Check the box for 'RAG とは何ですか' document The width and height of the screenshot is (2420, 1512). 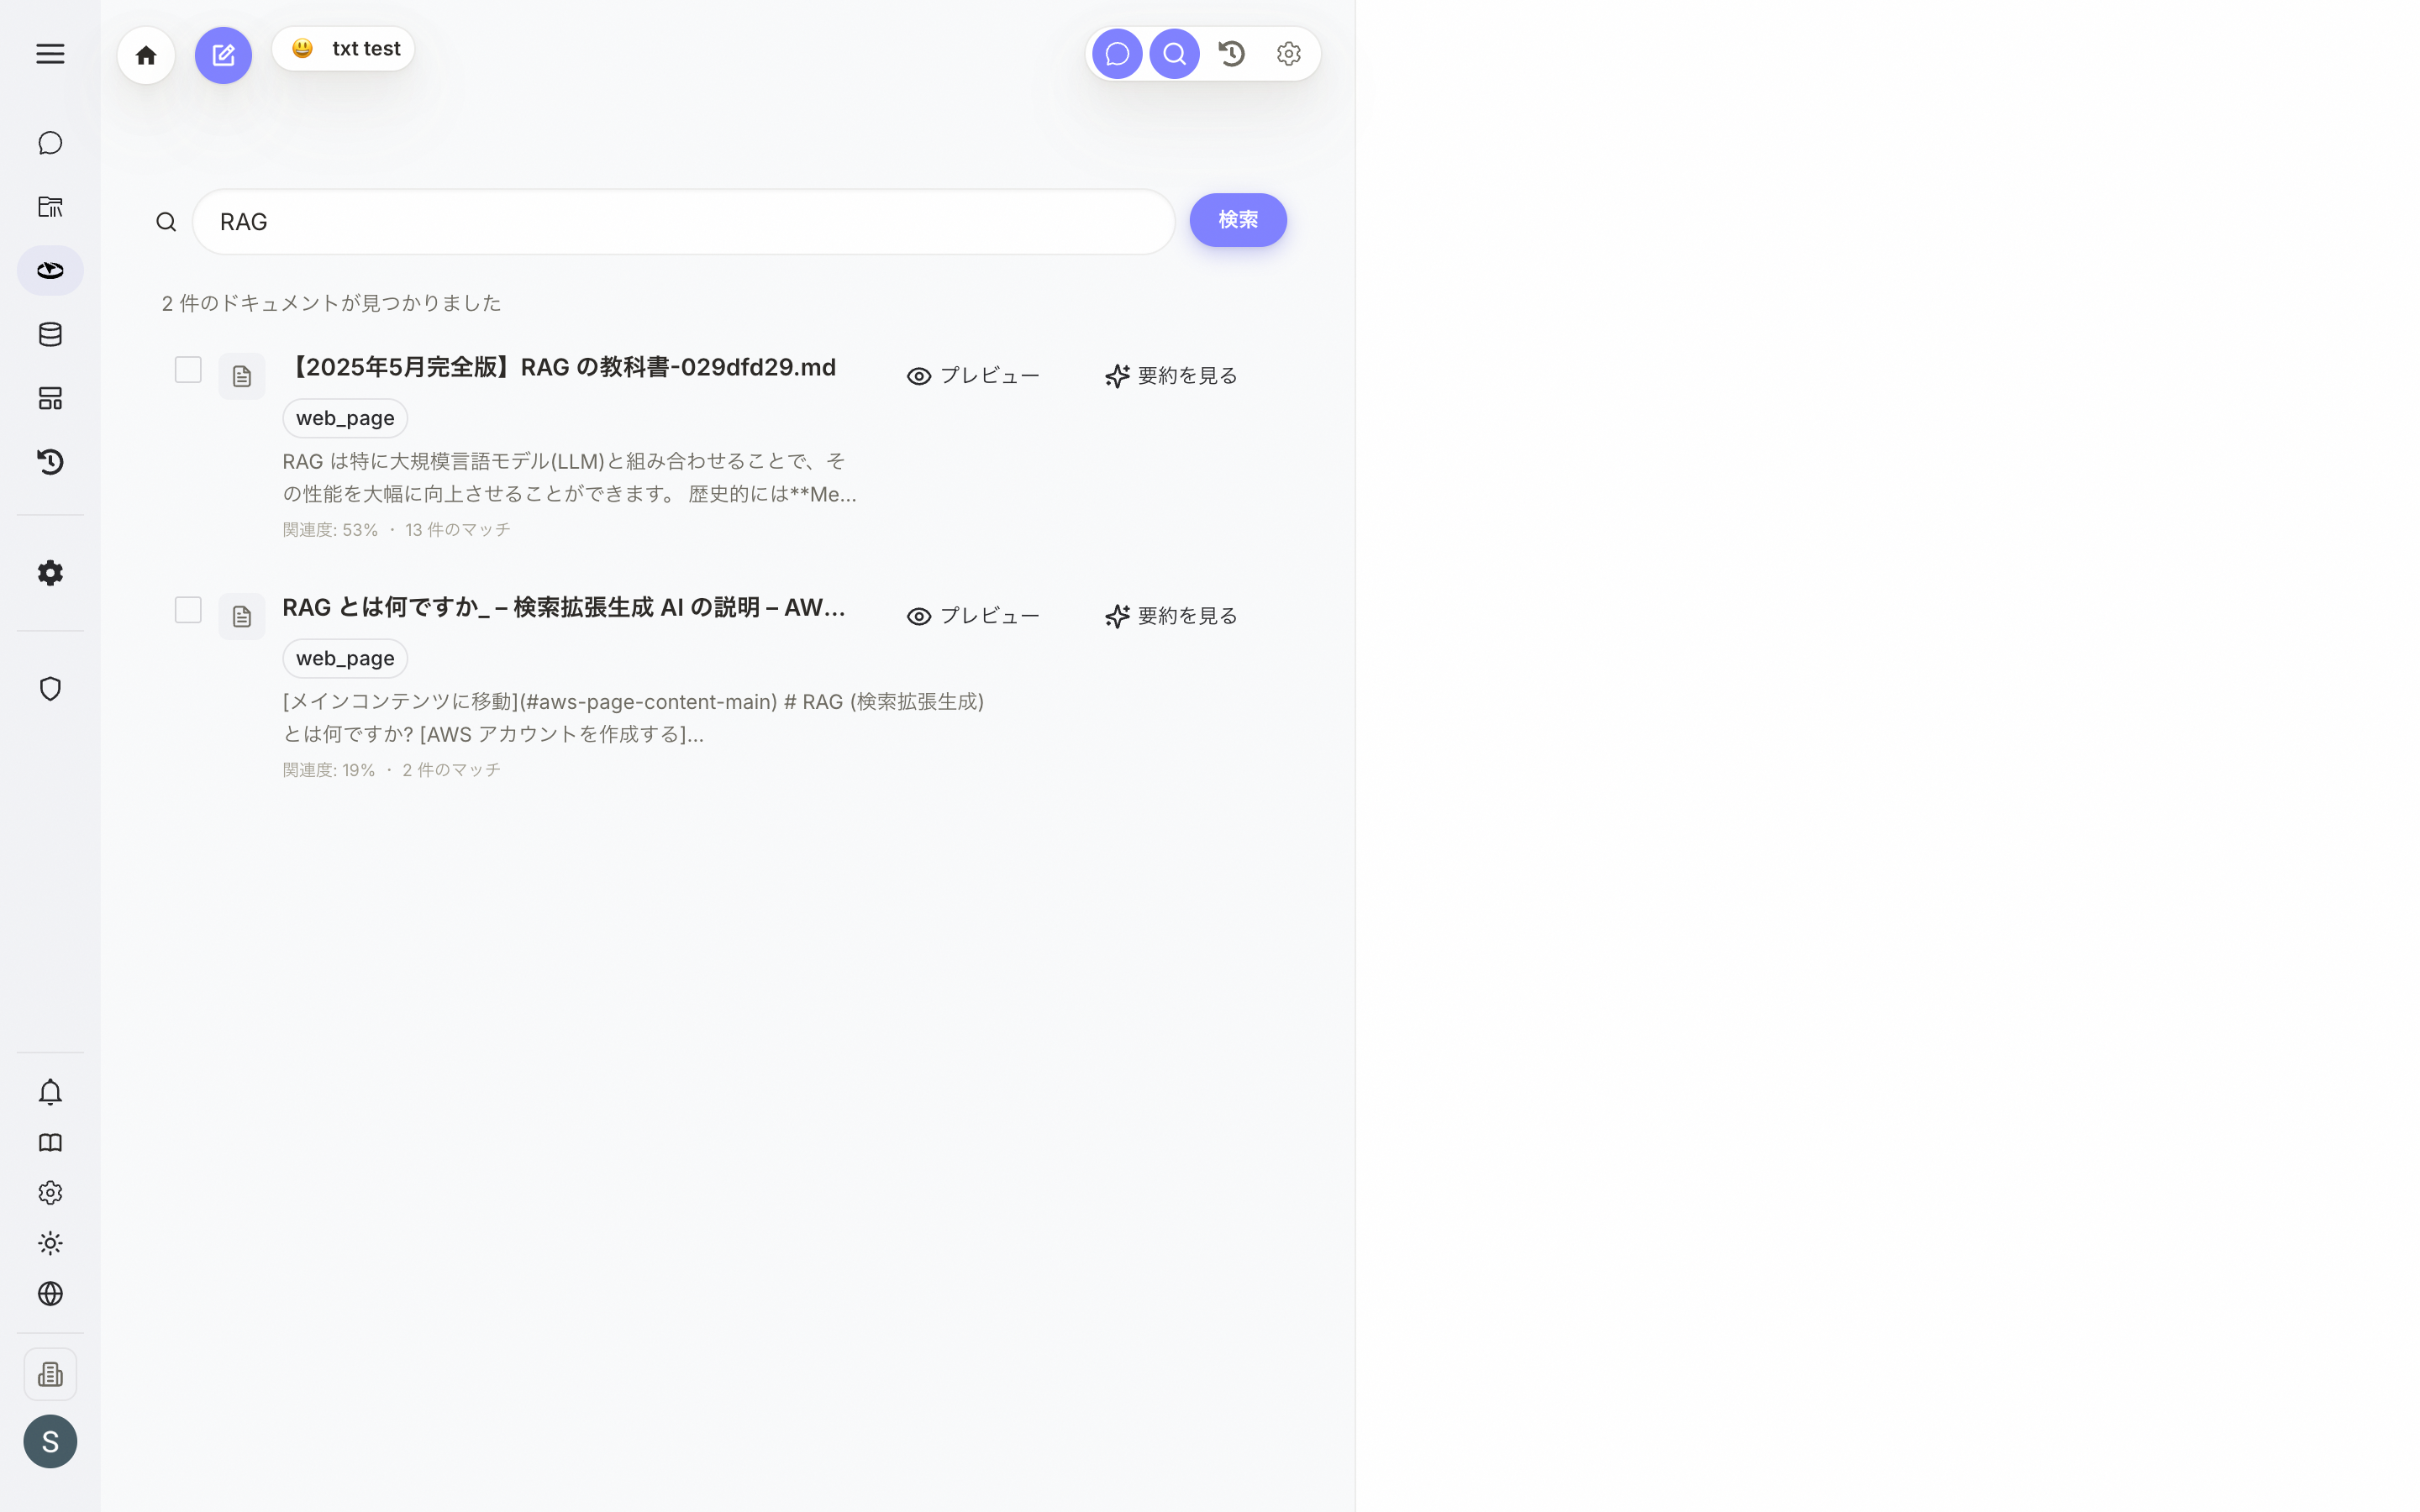coord(188,610)
